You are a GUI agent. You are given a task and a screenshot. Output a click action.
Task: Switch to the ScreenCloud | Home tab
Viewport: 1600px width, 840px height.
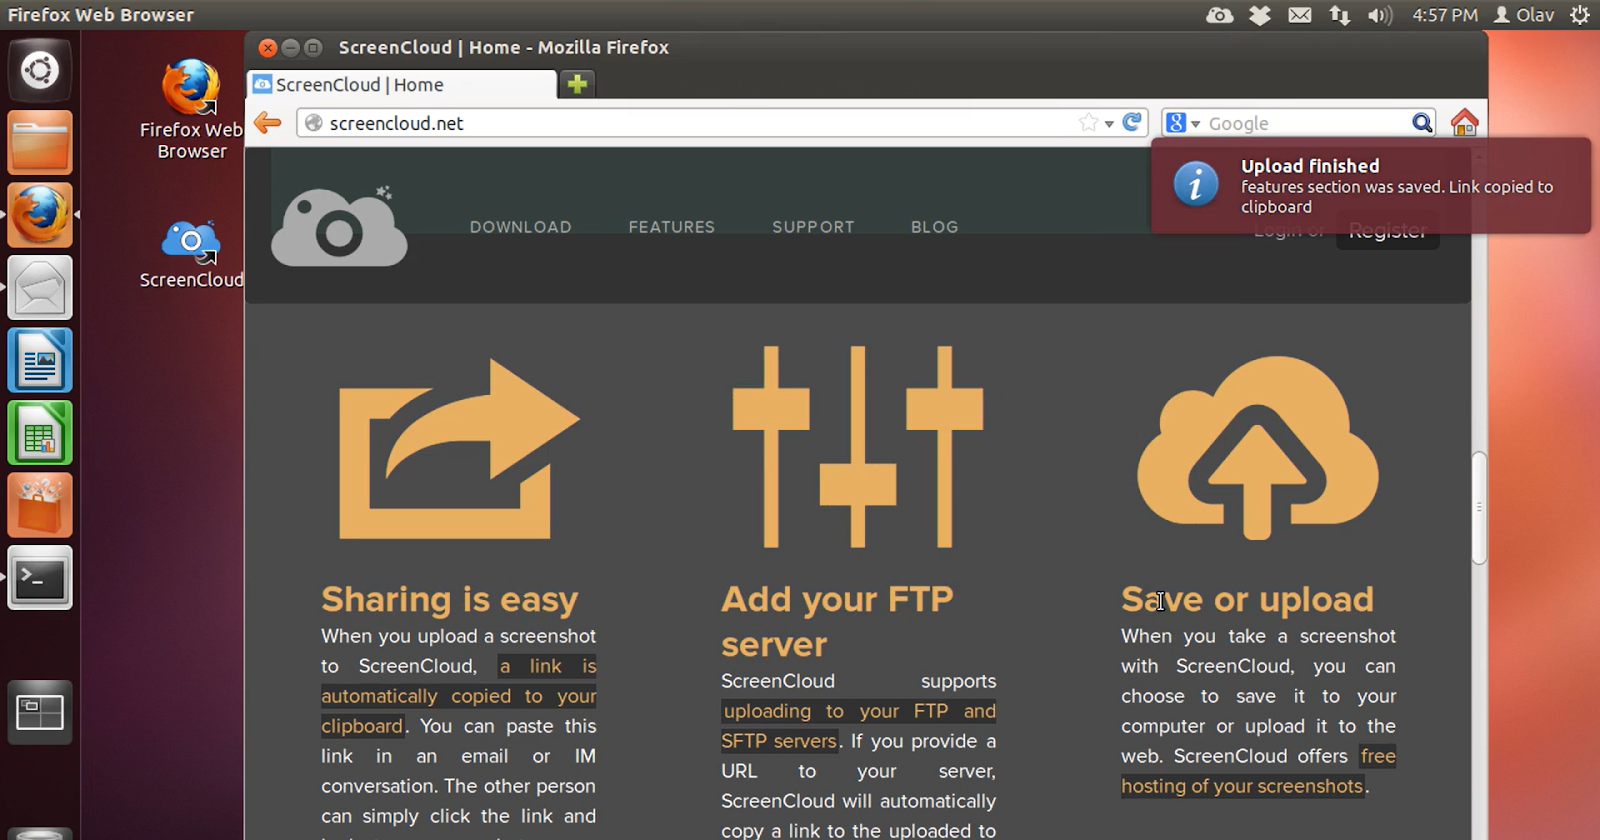(x=400, y=85)
